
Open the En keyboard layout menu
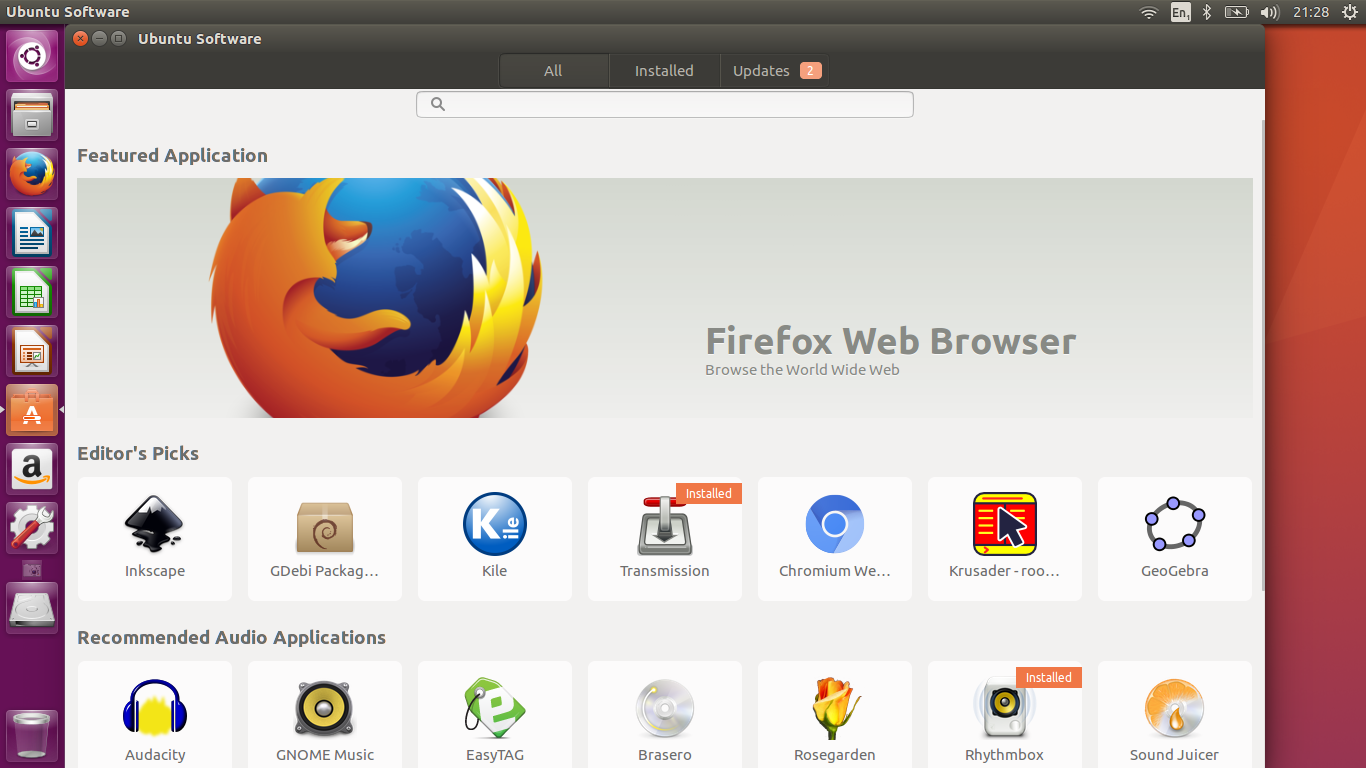click(x=1181, y=12)
